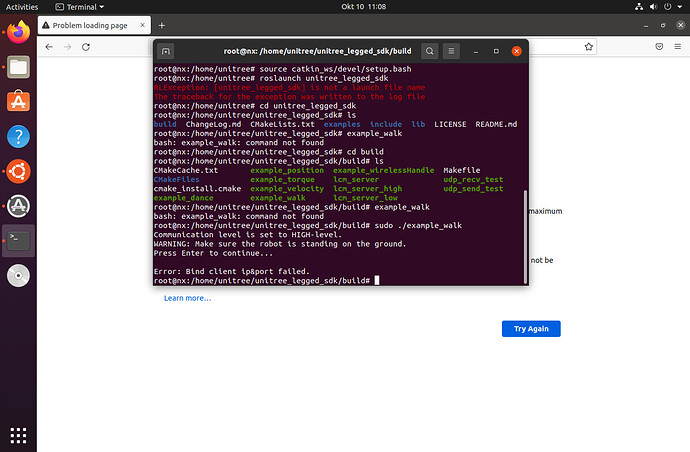
Task: Click the terminal title bar path text
Action: [317, 51]
